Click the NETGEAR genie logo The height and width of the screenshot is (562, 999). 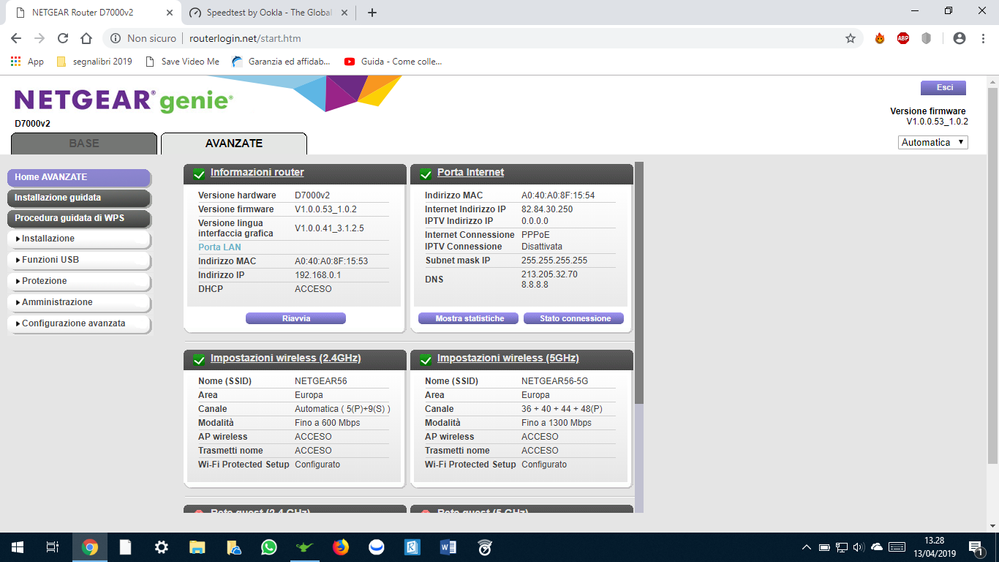click(124, 101)
